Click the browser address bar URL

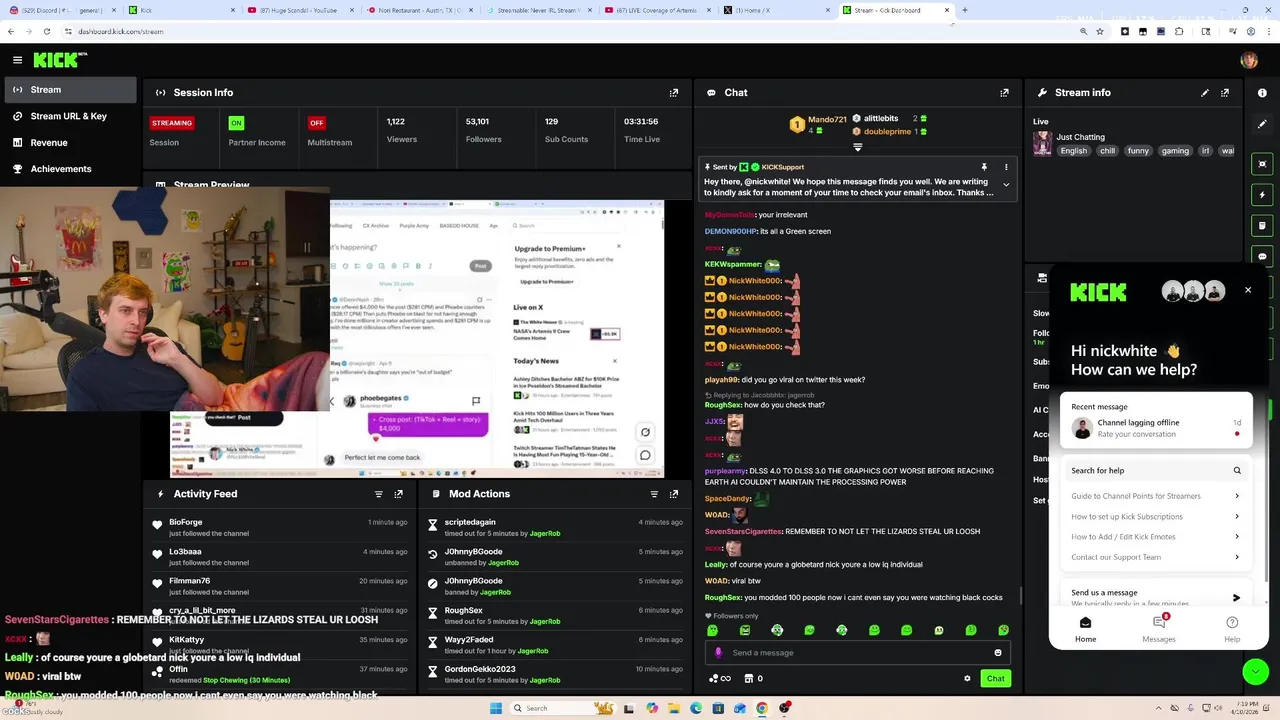pyautogui.click(x=120, y=31)
